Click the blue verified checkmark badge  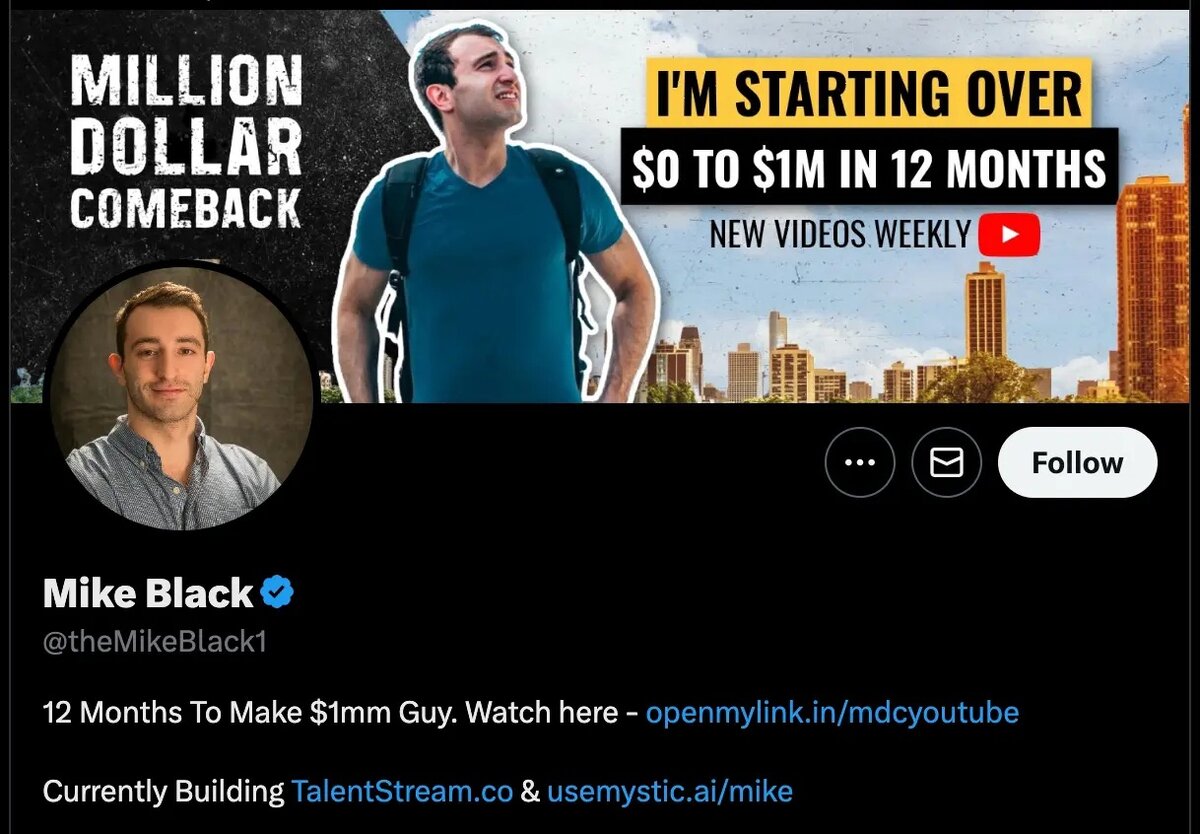point(277,593)
